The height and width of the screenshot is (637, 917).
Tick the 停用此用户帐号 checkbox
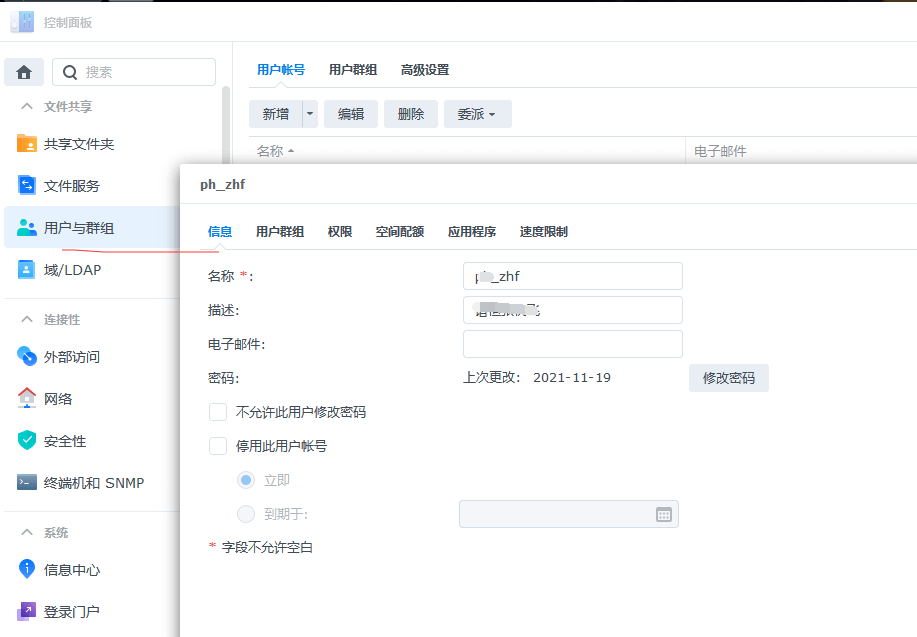pyautogui.click(x=218, y=446)
